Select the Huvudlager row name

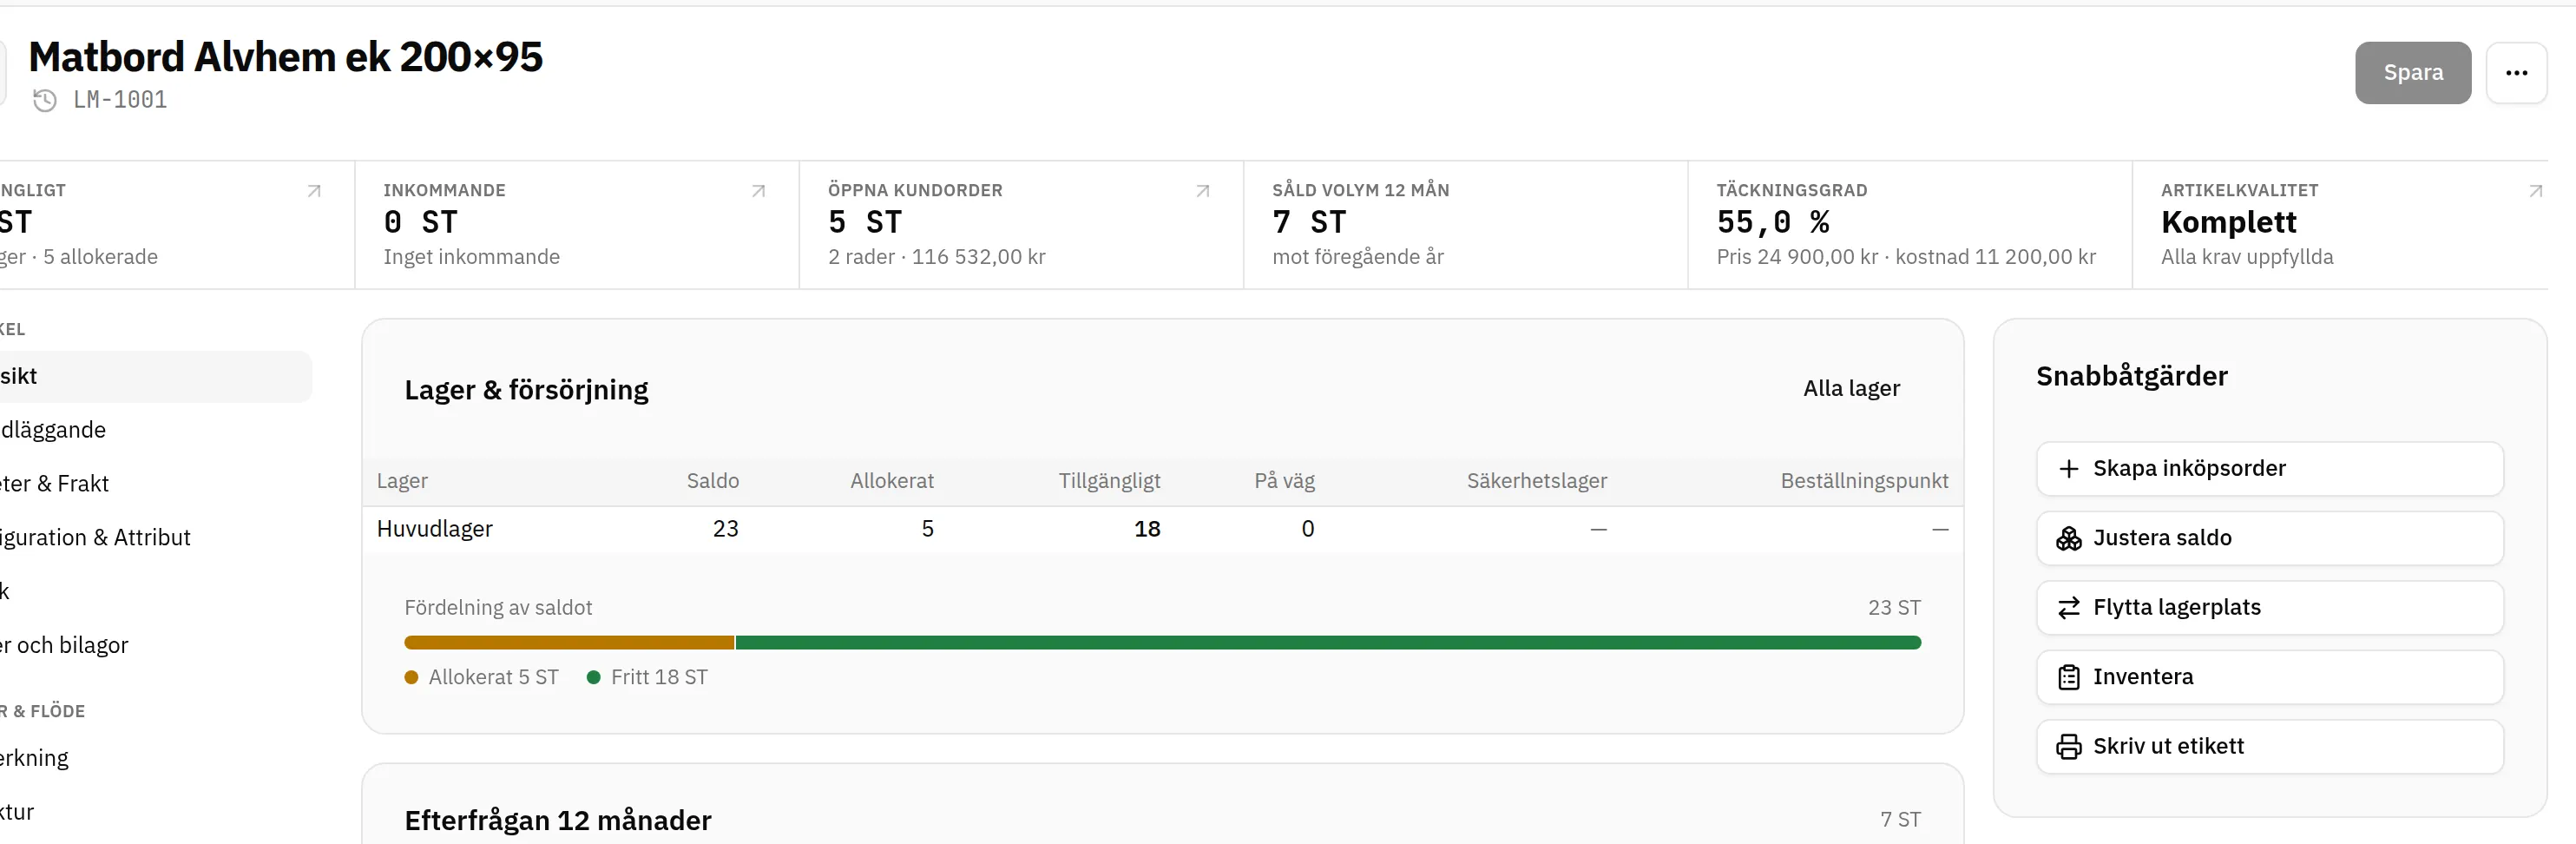pyautogui.click(x=434, y=529)
